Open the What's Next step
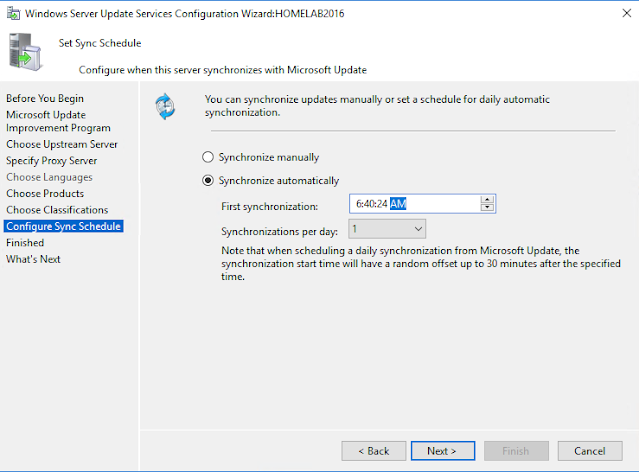639x472 pixels. coord(33,259)
